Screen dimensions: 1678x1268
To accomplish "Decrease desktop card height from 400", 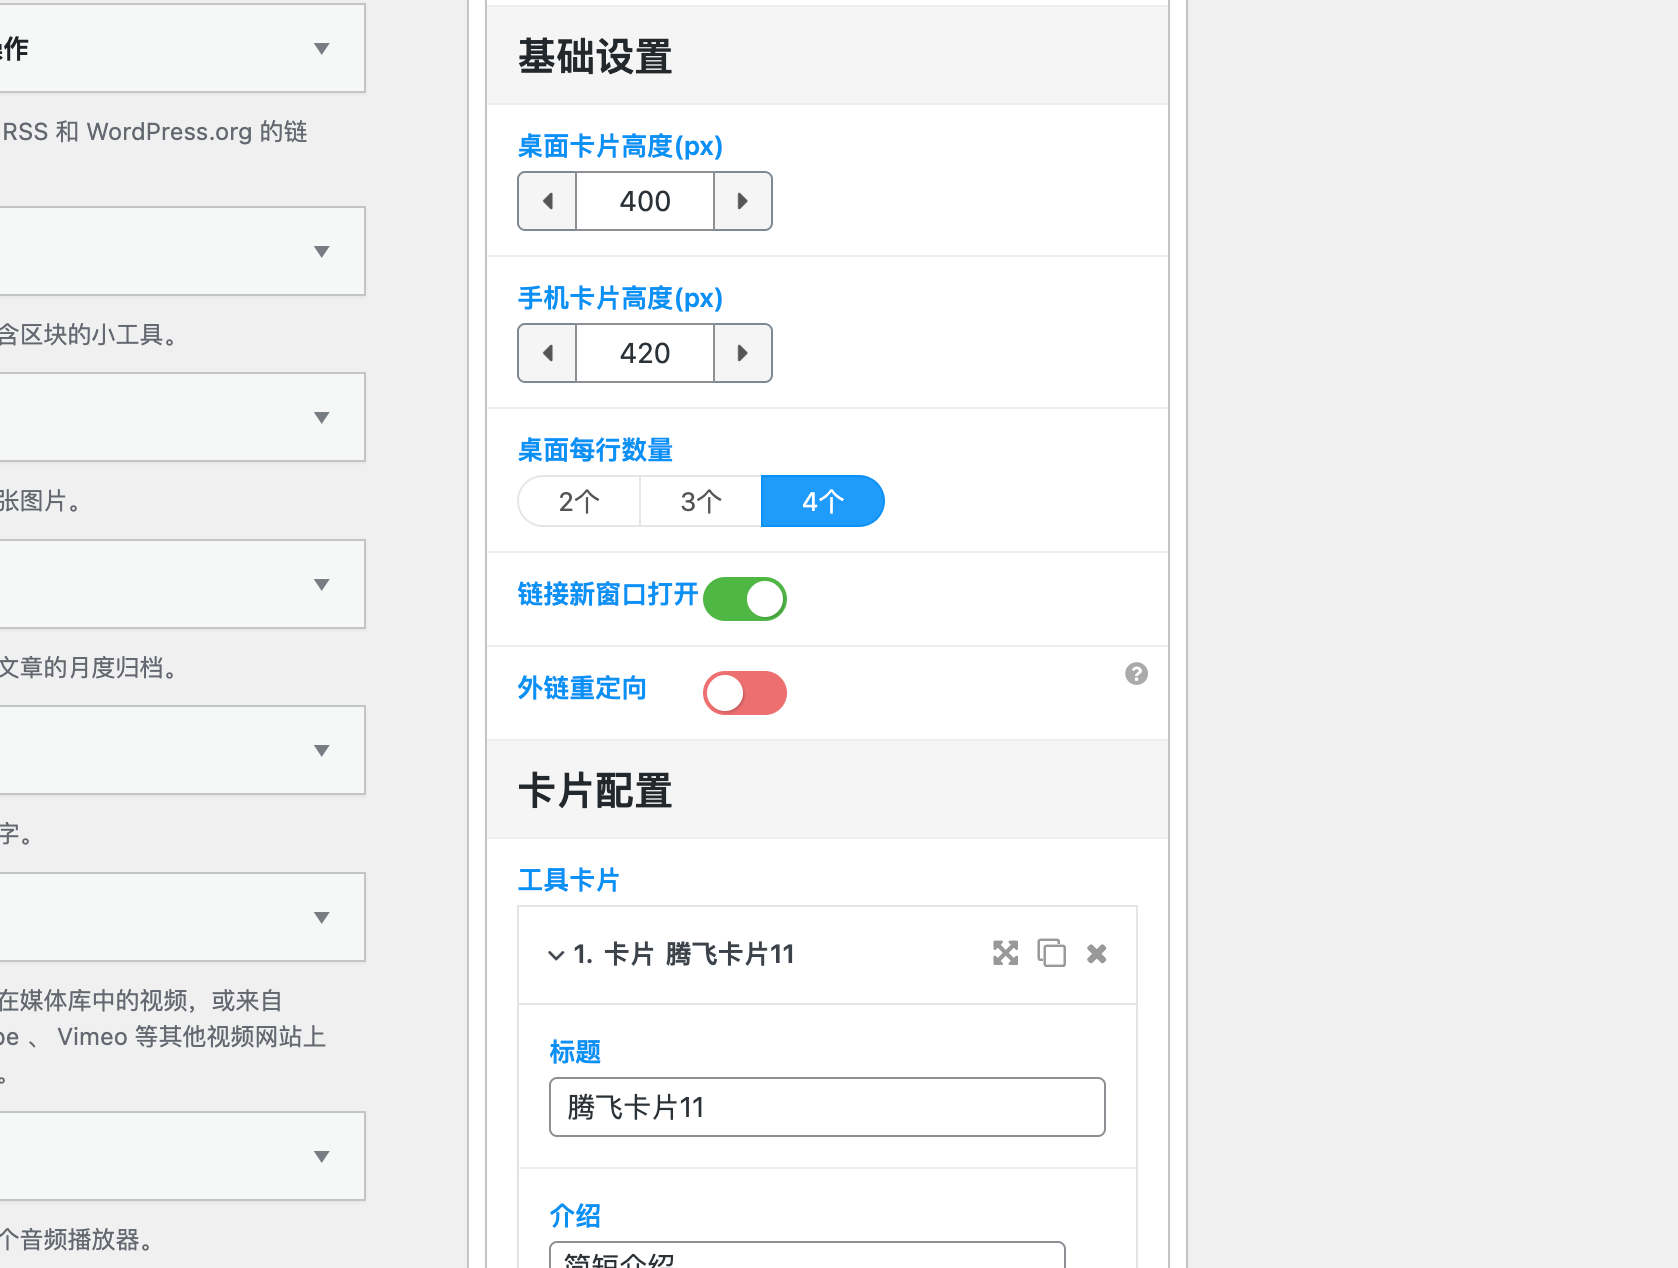I will 547,201.
